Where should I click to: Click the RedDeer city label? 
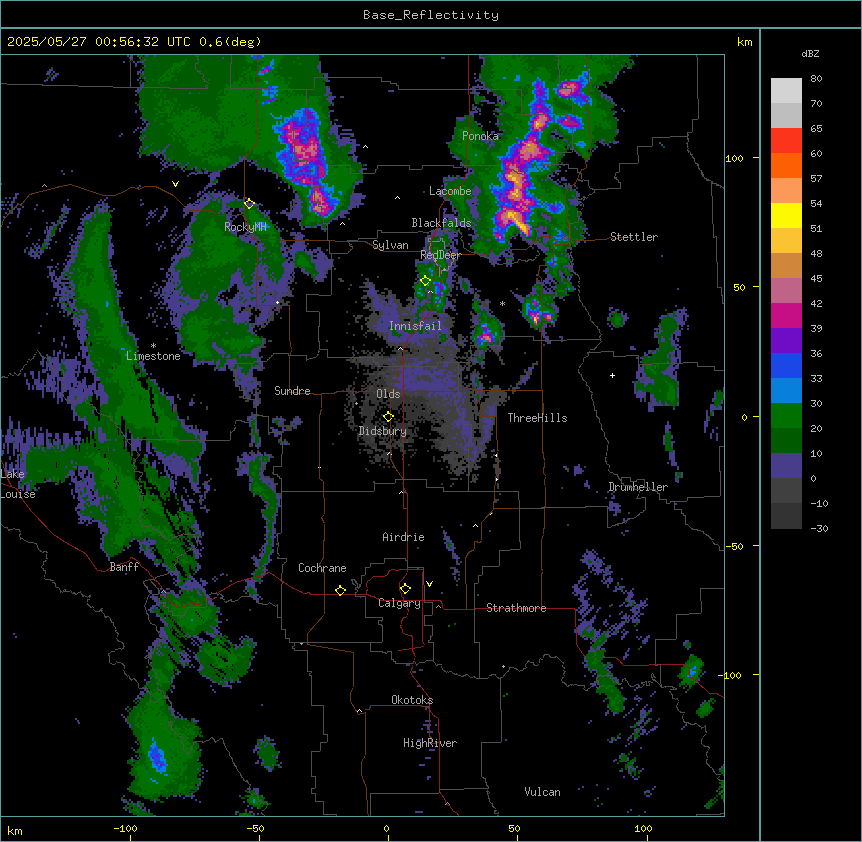point(440,255)
